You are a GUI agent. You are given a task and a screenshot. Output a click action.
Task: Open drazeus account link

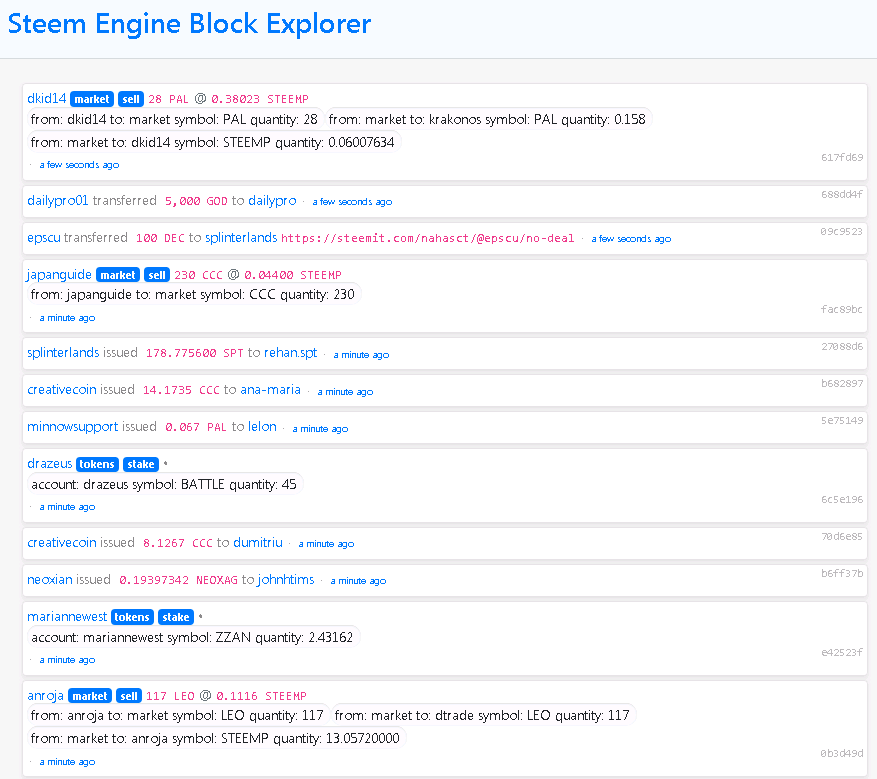[x=50, y=464]
